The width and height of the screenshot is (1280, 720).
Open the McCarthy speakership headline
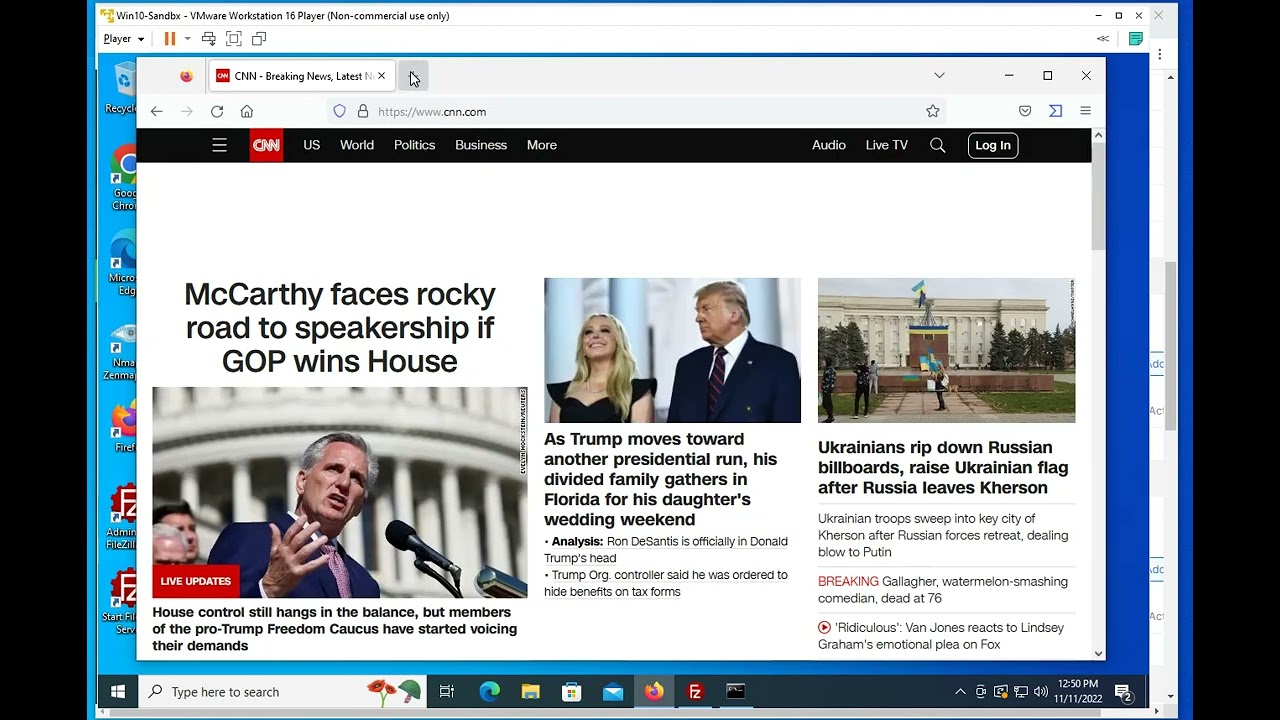pos(340,327)
